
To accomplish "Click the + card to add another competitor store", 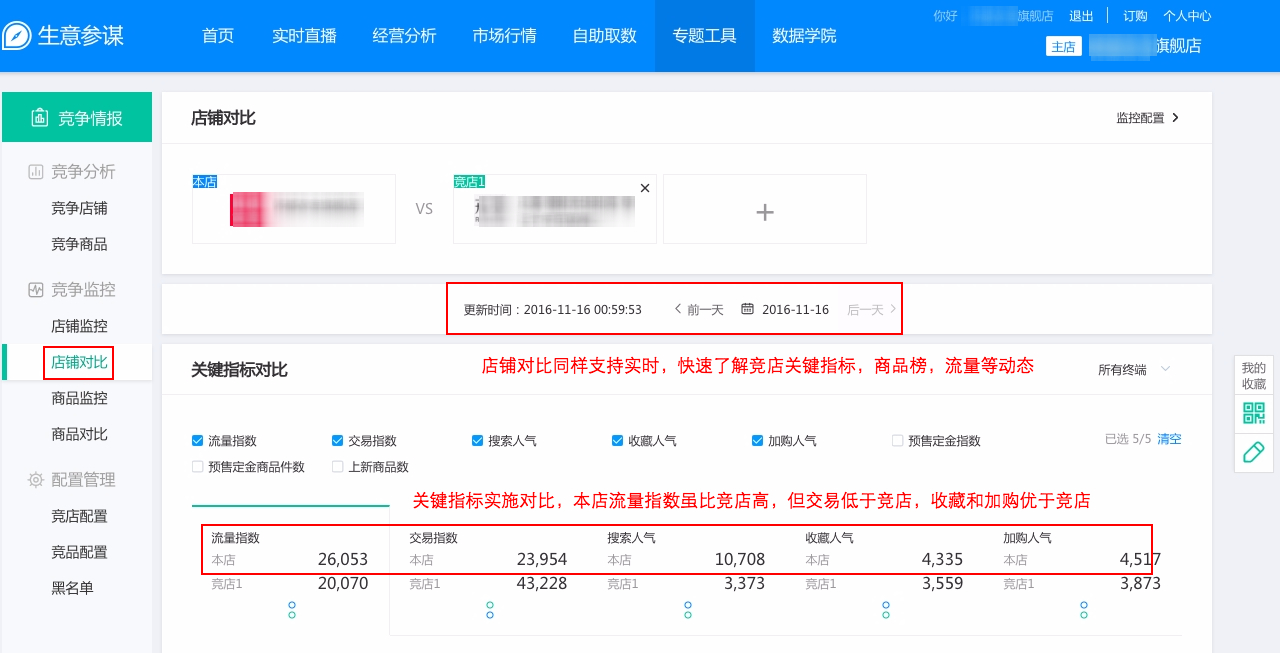I will 764,209.
